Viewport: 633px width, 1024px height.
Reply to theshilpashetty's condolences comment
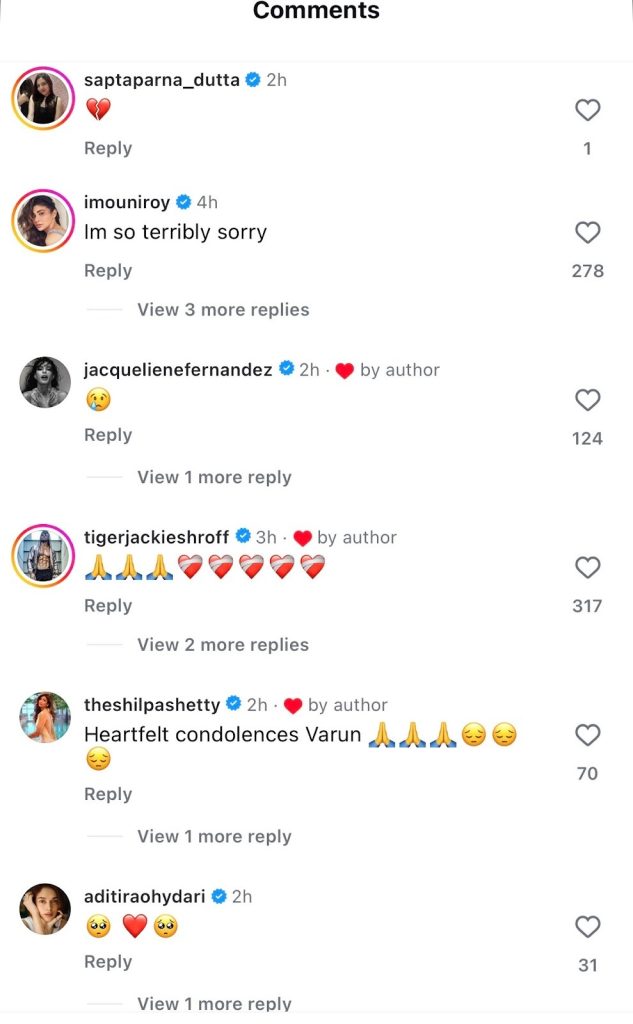coord(108,794)
